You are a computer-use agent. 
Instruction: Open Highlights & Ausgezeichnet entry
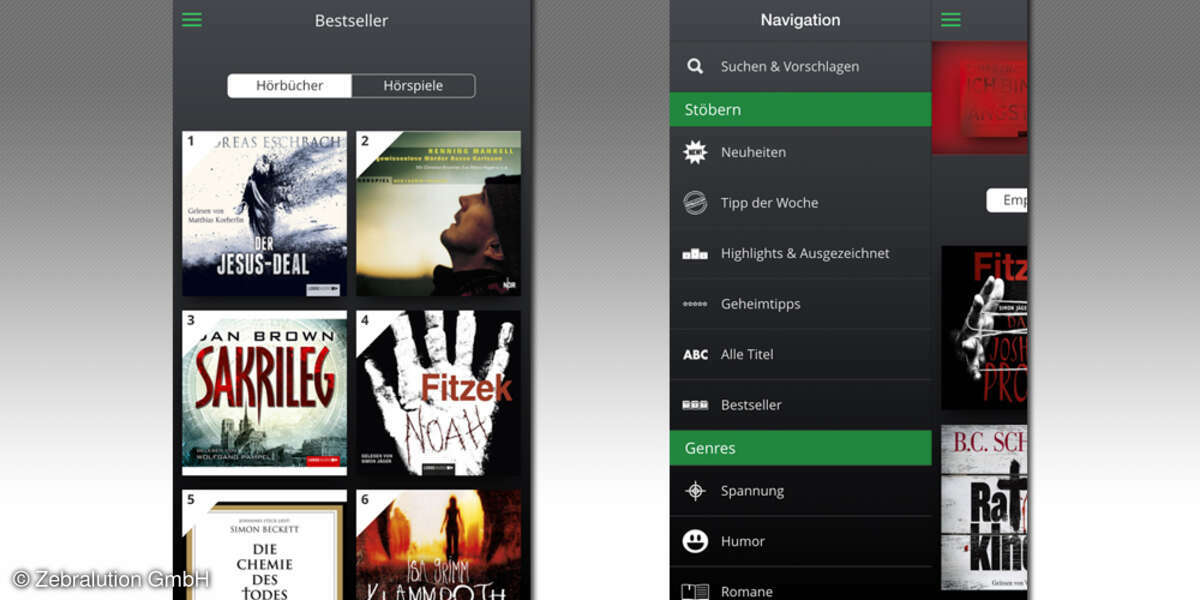[800, 254]
